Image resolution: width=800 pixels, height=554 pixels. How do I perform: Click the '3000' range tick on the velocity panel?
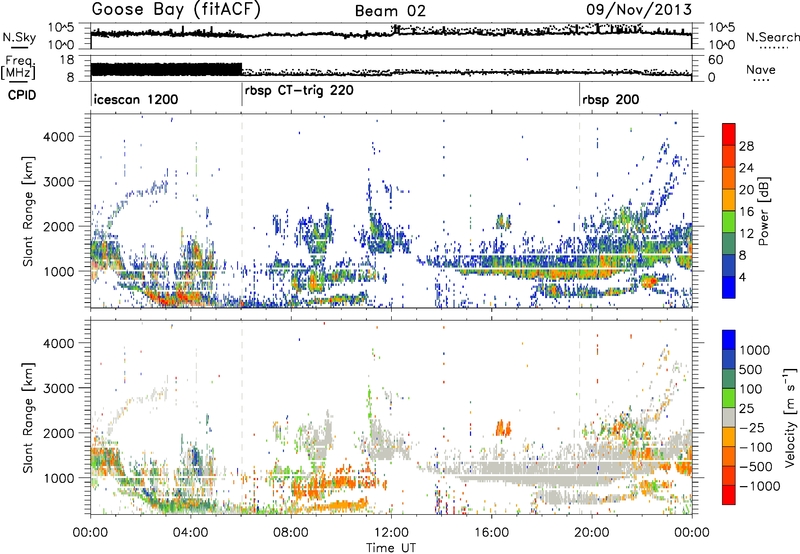[x=59, y=388]
